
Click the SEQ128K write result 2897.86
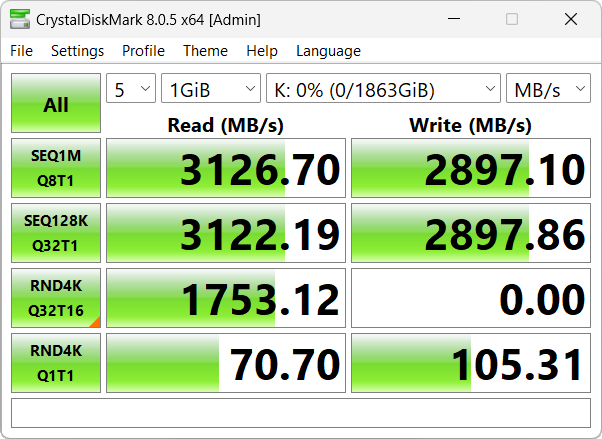click(471, 233)
